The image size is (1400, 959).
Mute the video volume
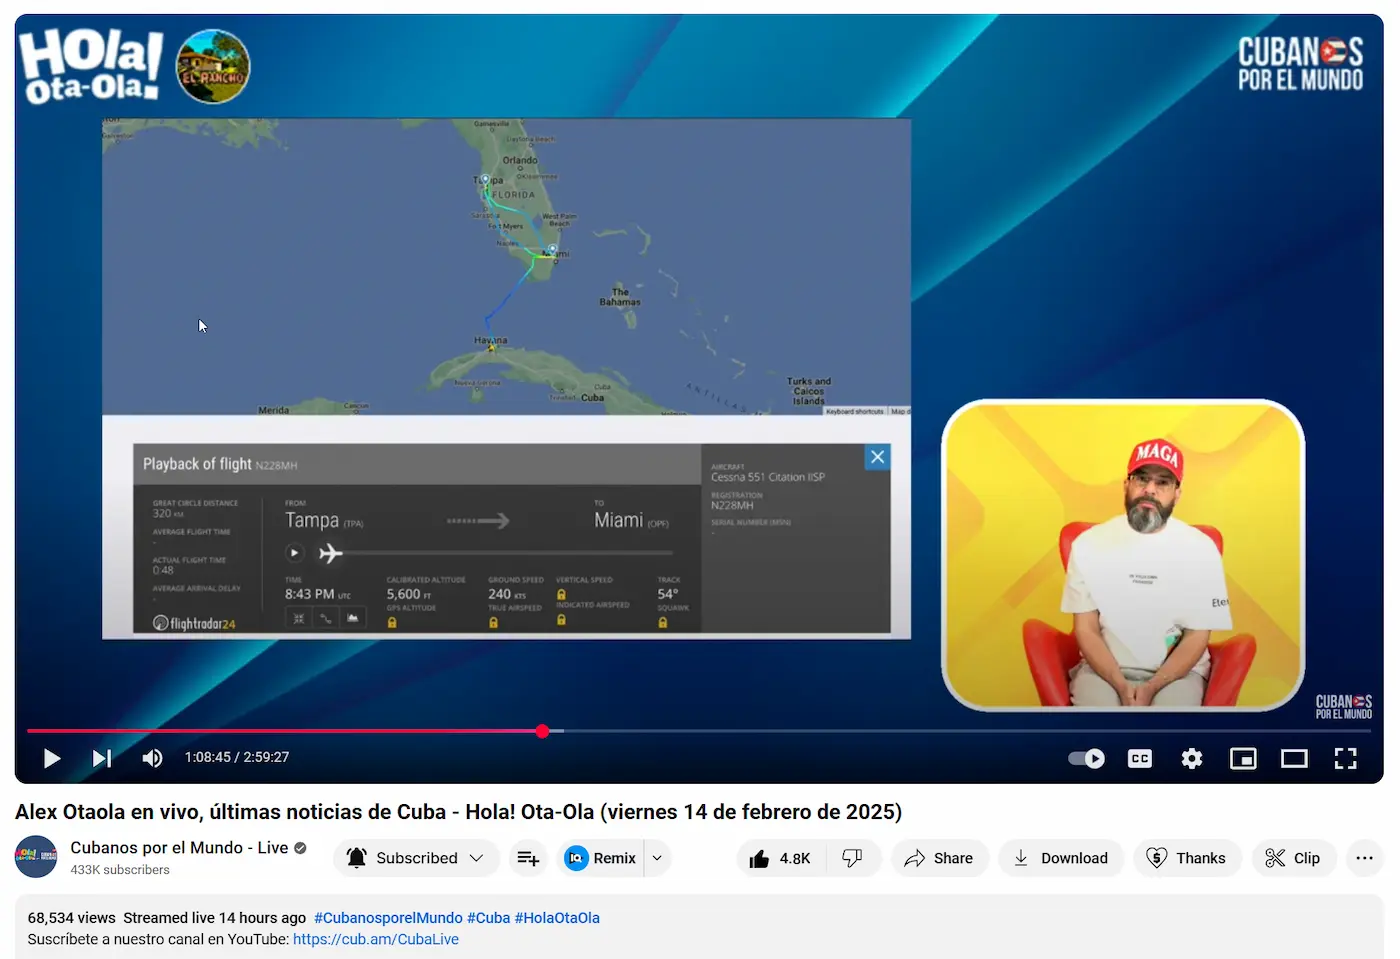click(x=152, y=758)
